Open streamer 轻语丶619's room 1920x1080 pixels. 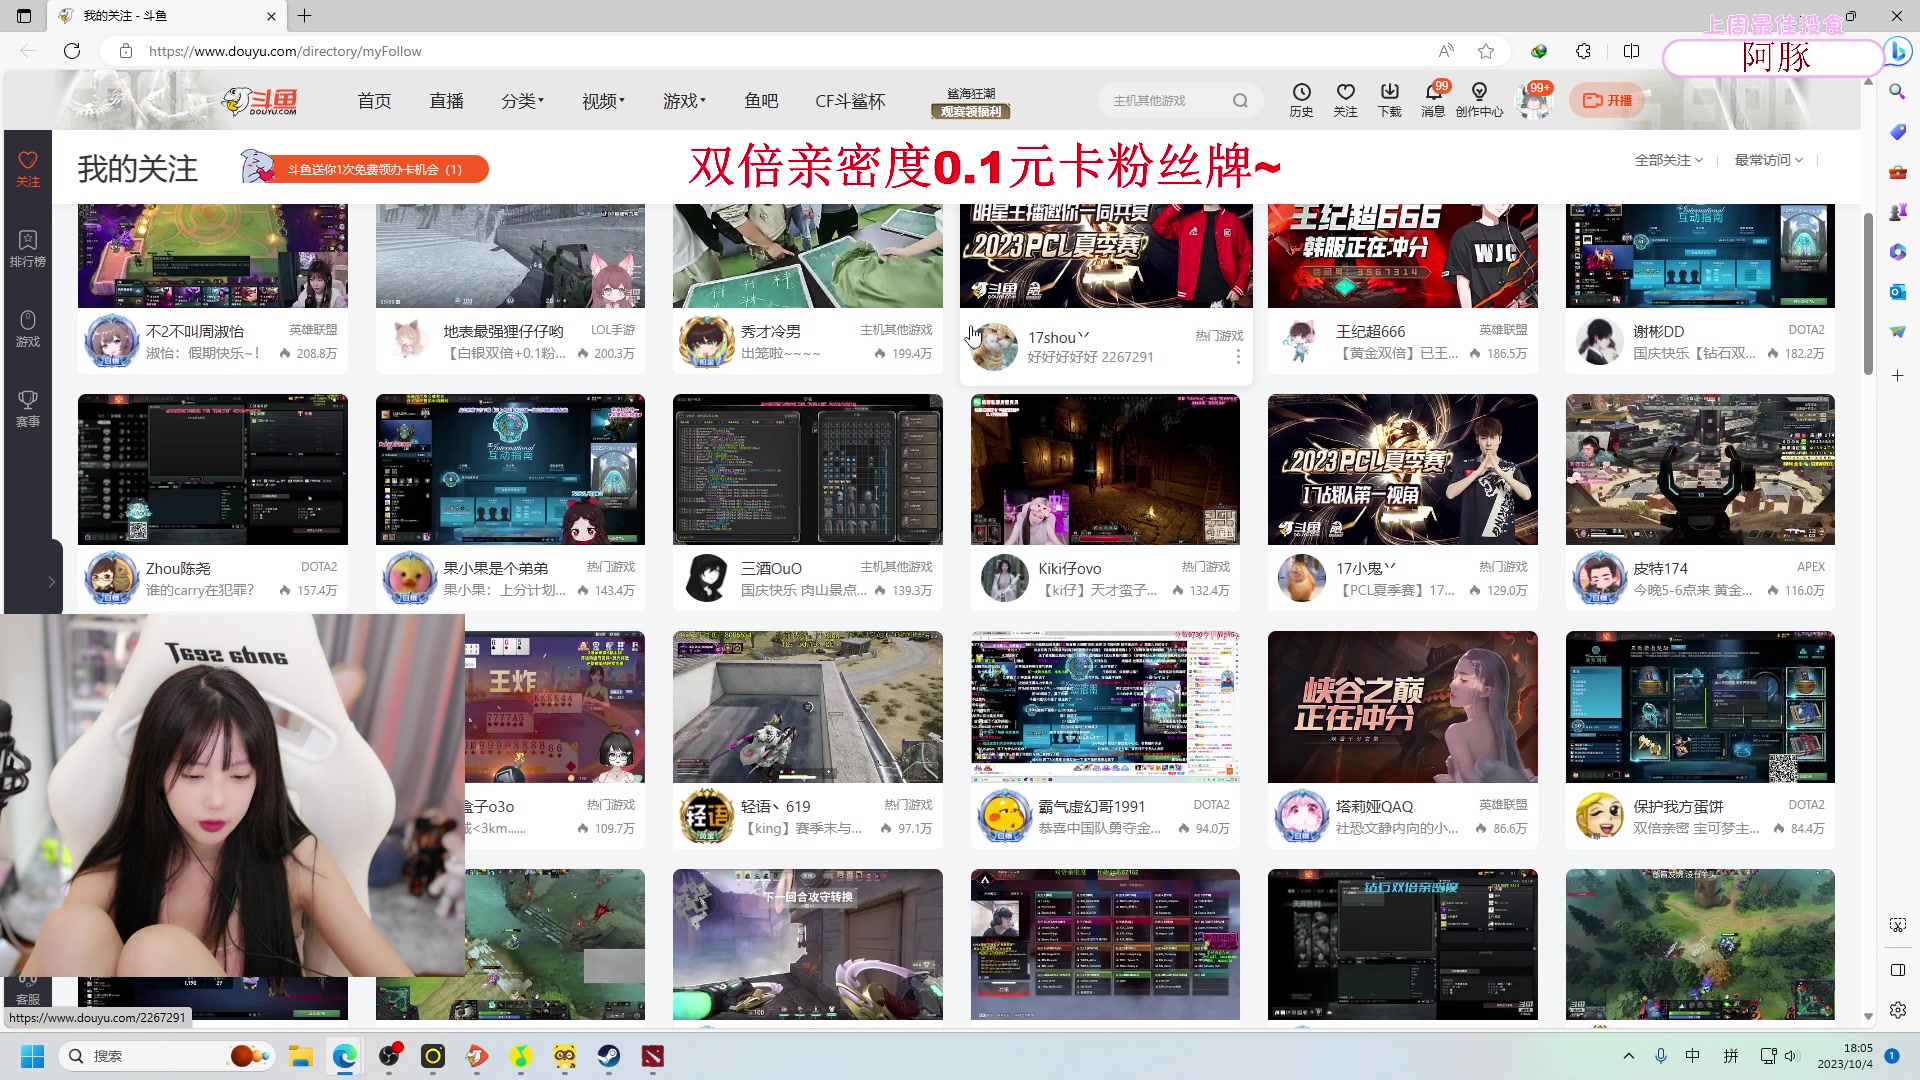coord(775,806)
